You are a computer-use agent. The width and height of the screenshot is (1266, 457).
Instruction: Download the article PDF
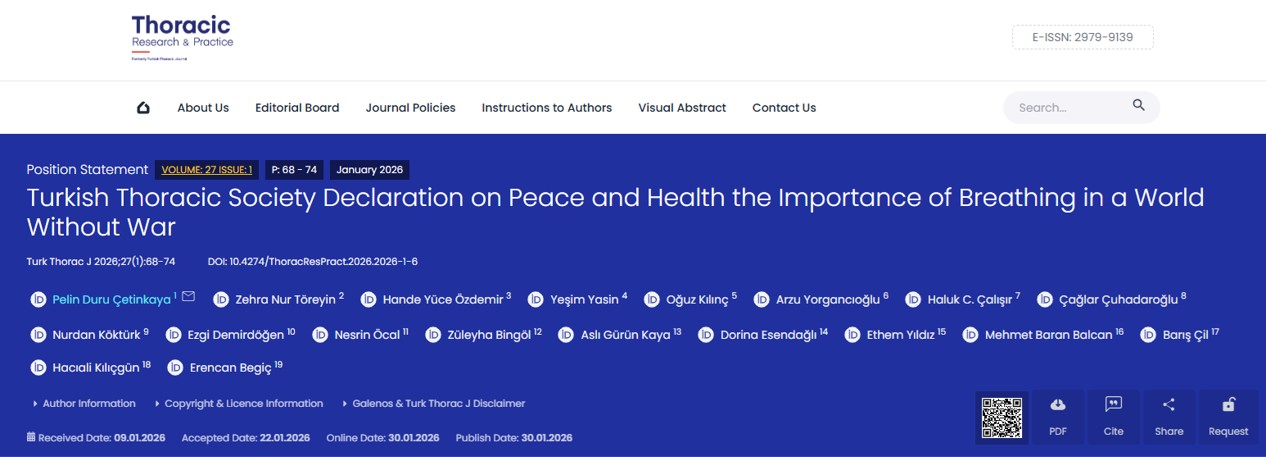pos(1058,416)
